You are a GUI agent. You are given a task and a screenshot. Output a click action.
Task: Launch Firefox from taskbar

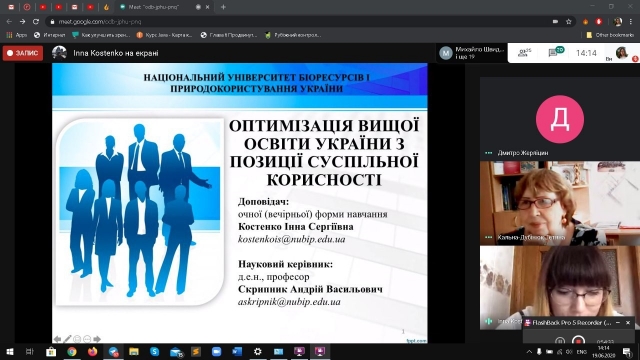tap(93, 351)
